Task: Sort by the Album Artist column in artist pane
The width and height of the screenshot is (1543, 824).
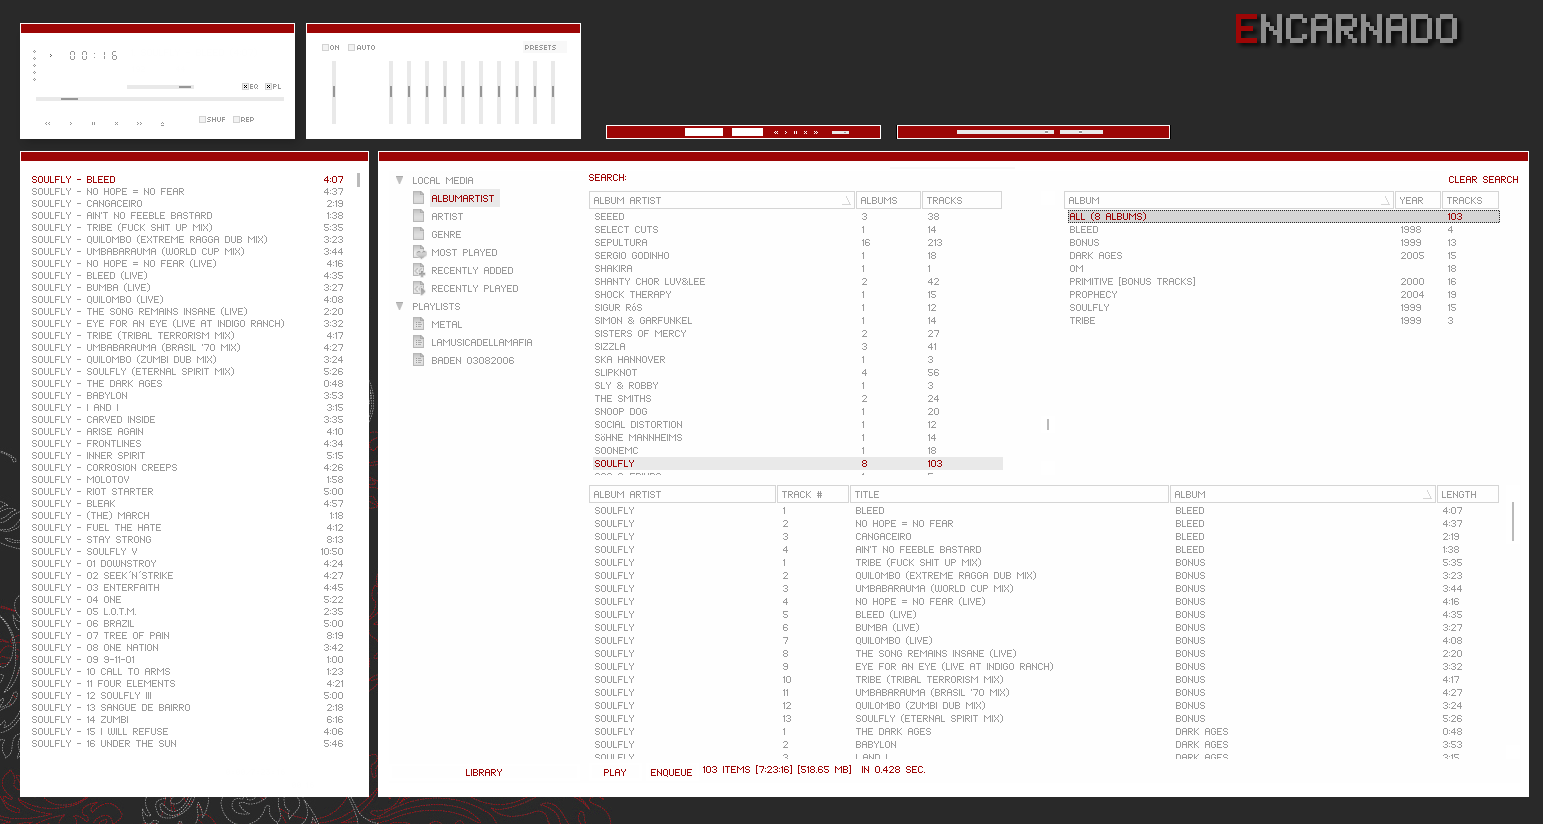Action: [x=722, y=200]
